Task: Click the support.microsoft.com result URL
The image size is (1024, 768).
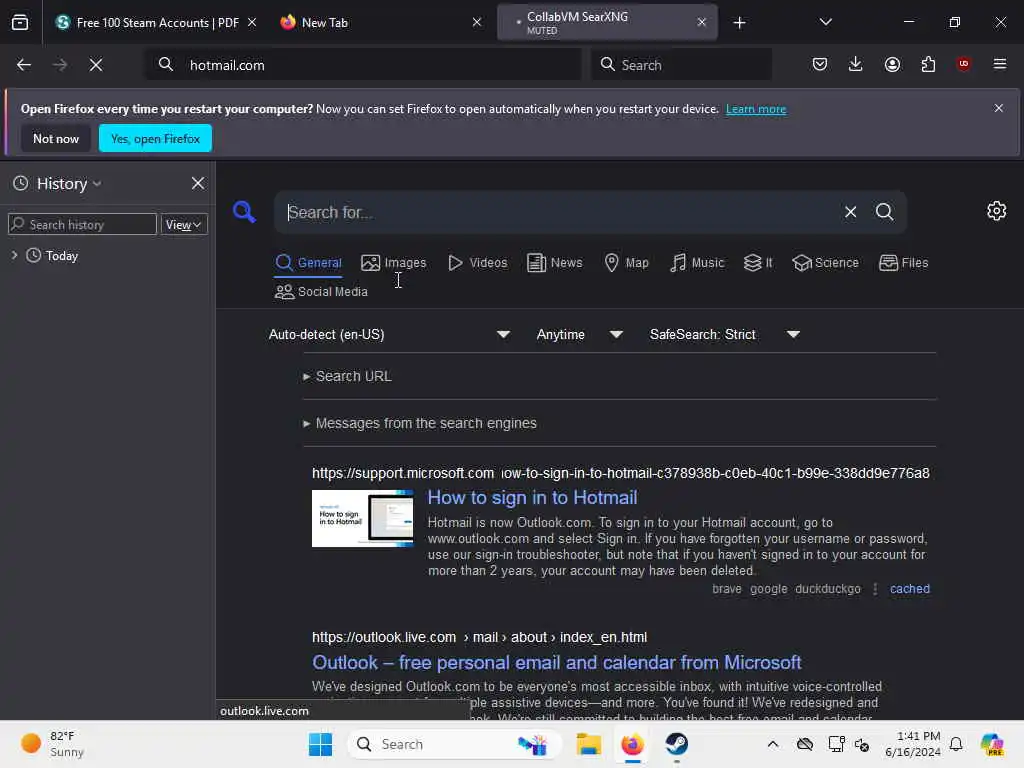Action: (x=620, y=473)
